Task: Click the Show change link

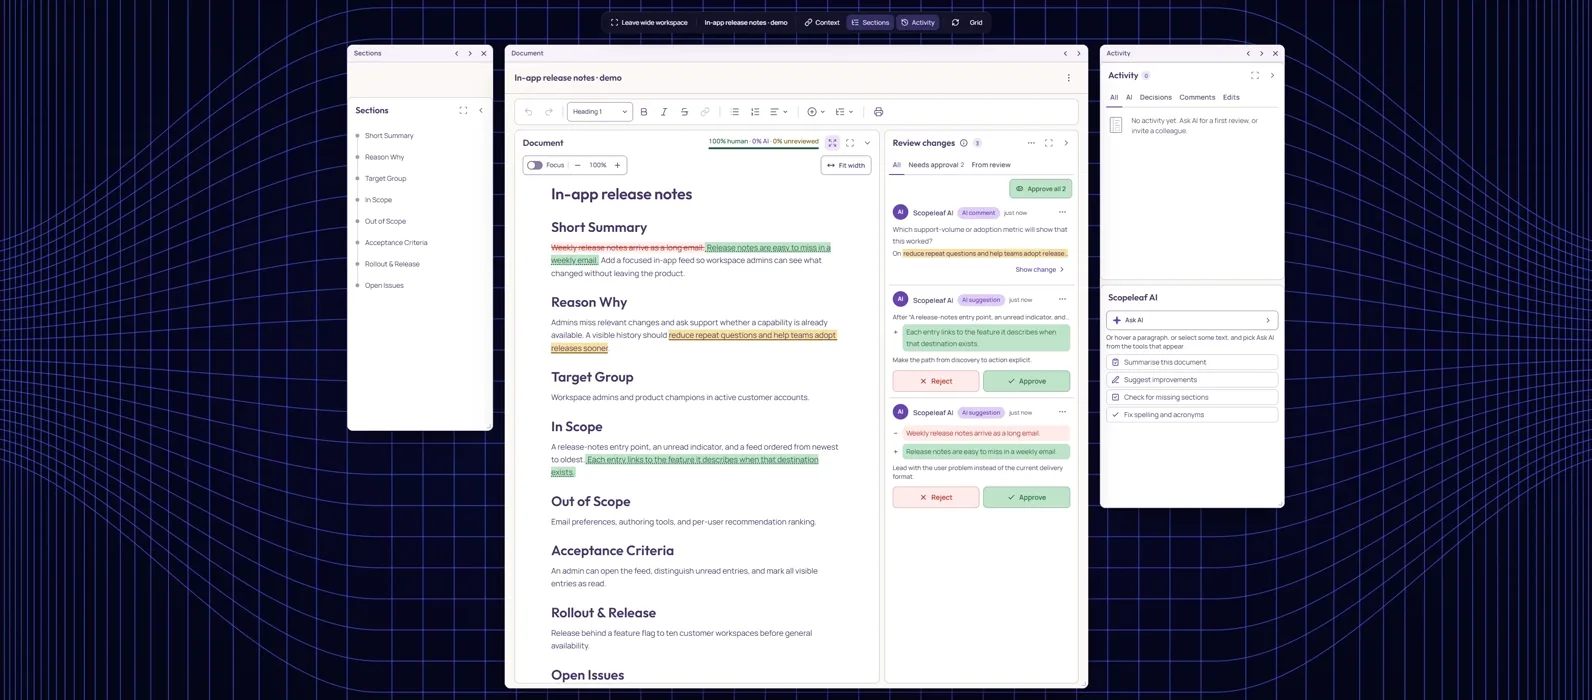Action: coord(1040,270)
